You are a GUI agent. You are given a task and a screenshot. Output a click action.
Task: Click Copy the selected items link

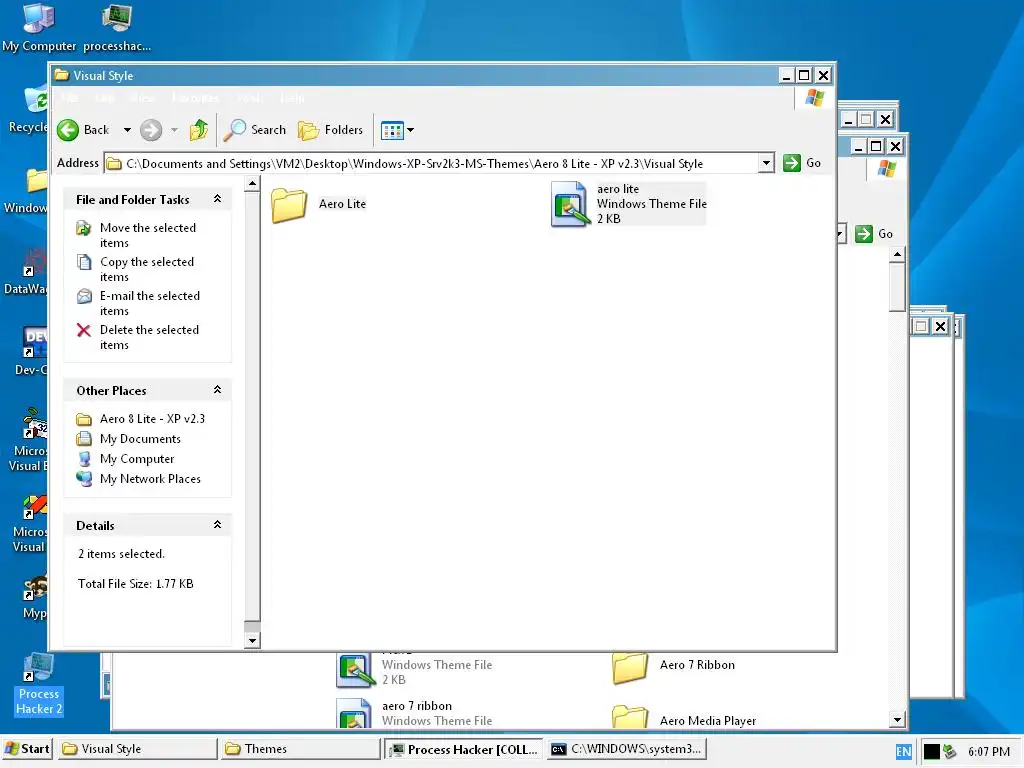coord(147,269)
